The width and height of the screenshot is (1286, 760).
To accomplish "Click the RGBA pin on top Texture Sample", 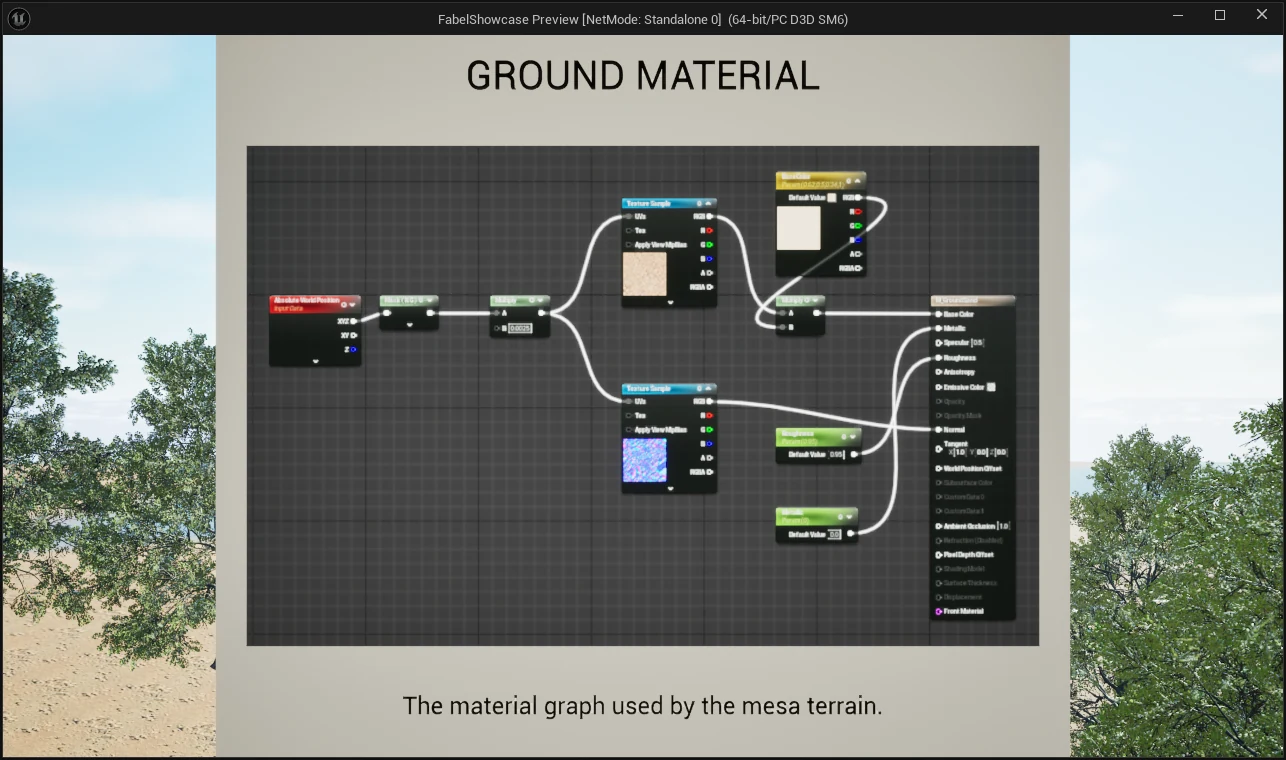I will [x=709, y=287].
